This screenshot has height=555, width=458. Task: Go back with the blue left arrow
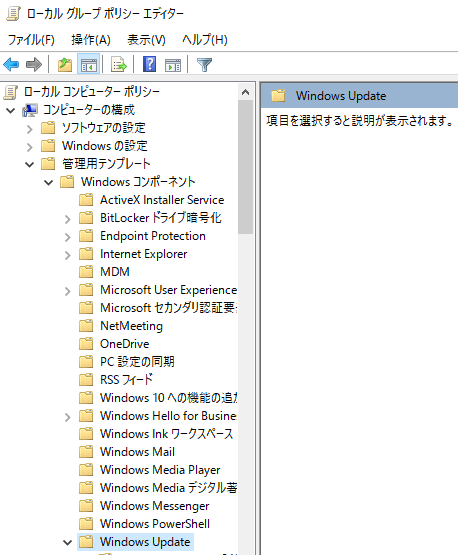pyautogui.click(x=11, y=65)
